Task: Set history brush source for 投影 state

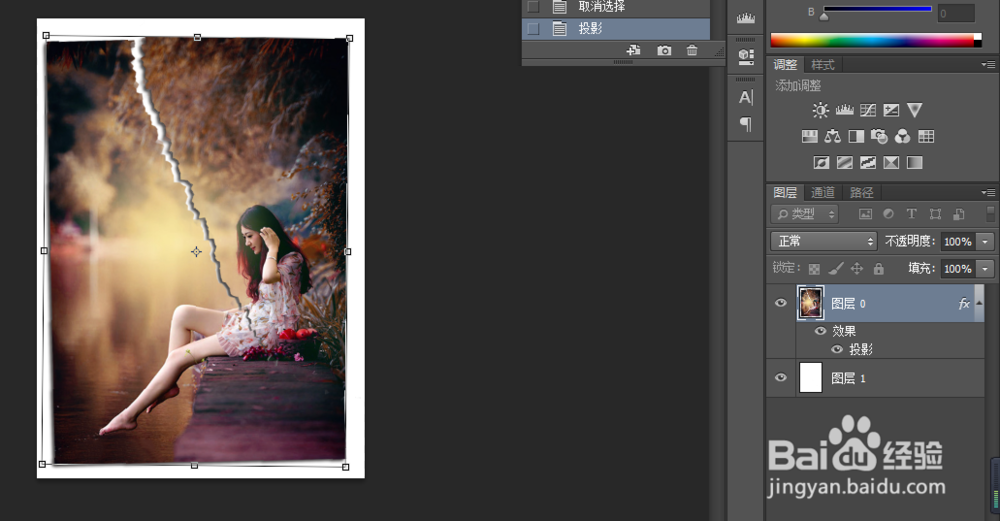Action: (x=533, y=29)
